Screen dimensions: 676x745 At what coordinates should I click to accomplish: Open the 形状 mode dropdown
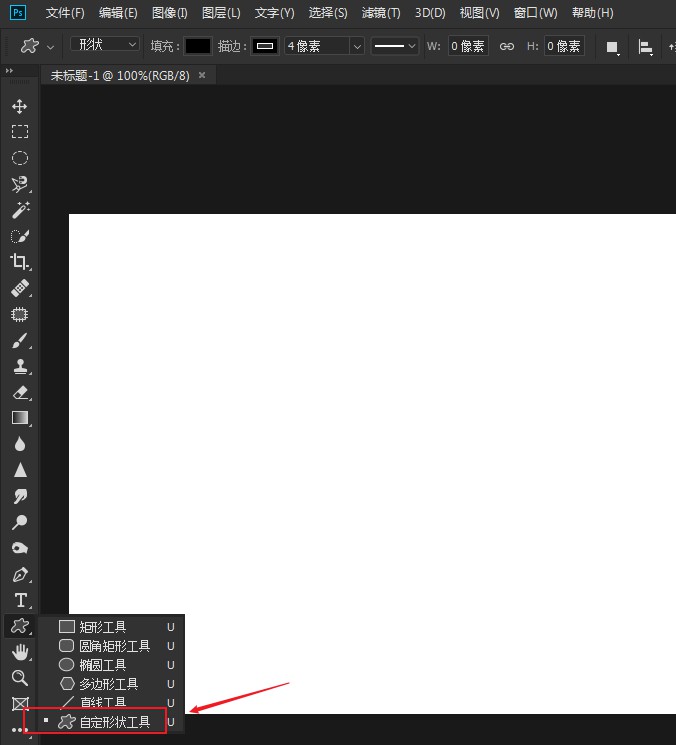105,44
